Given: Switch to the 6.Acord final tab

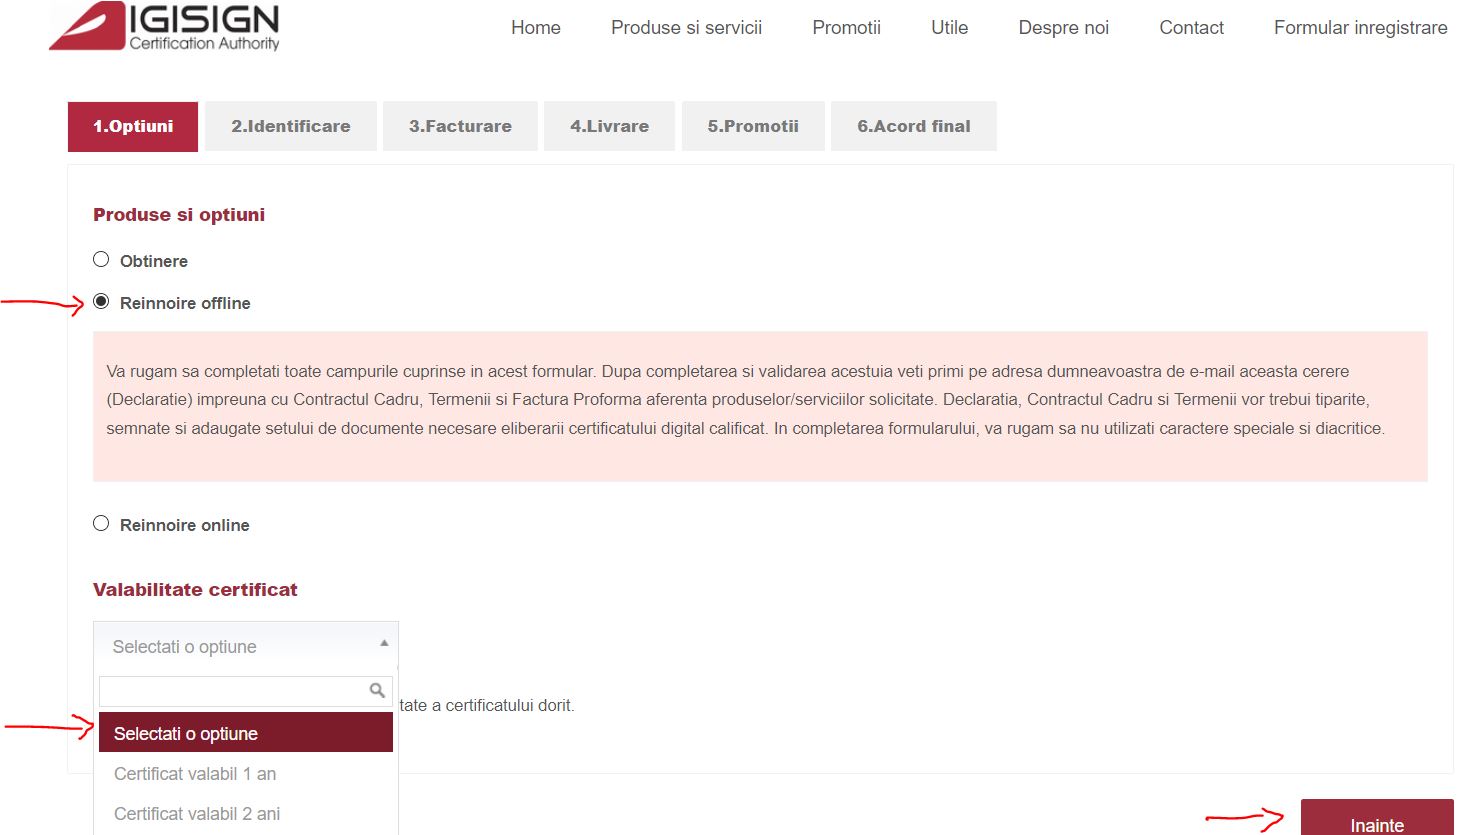Looking at the screenshot, I should click(x=914, y=126).
